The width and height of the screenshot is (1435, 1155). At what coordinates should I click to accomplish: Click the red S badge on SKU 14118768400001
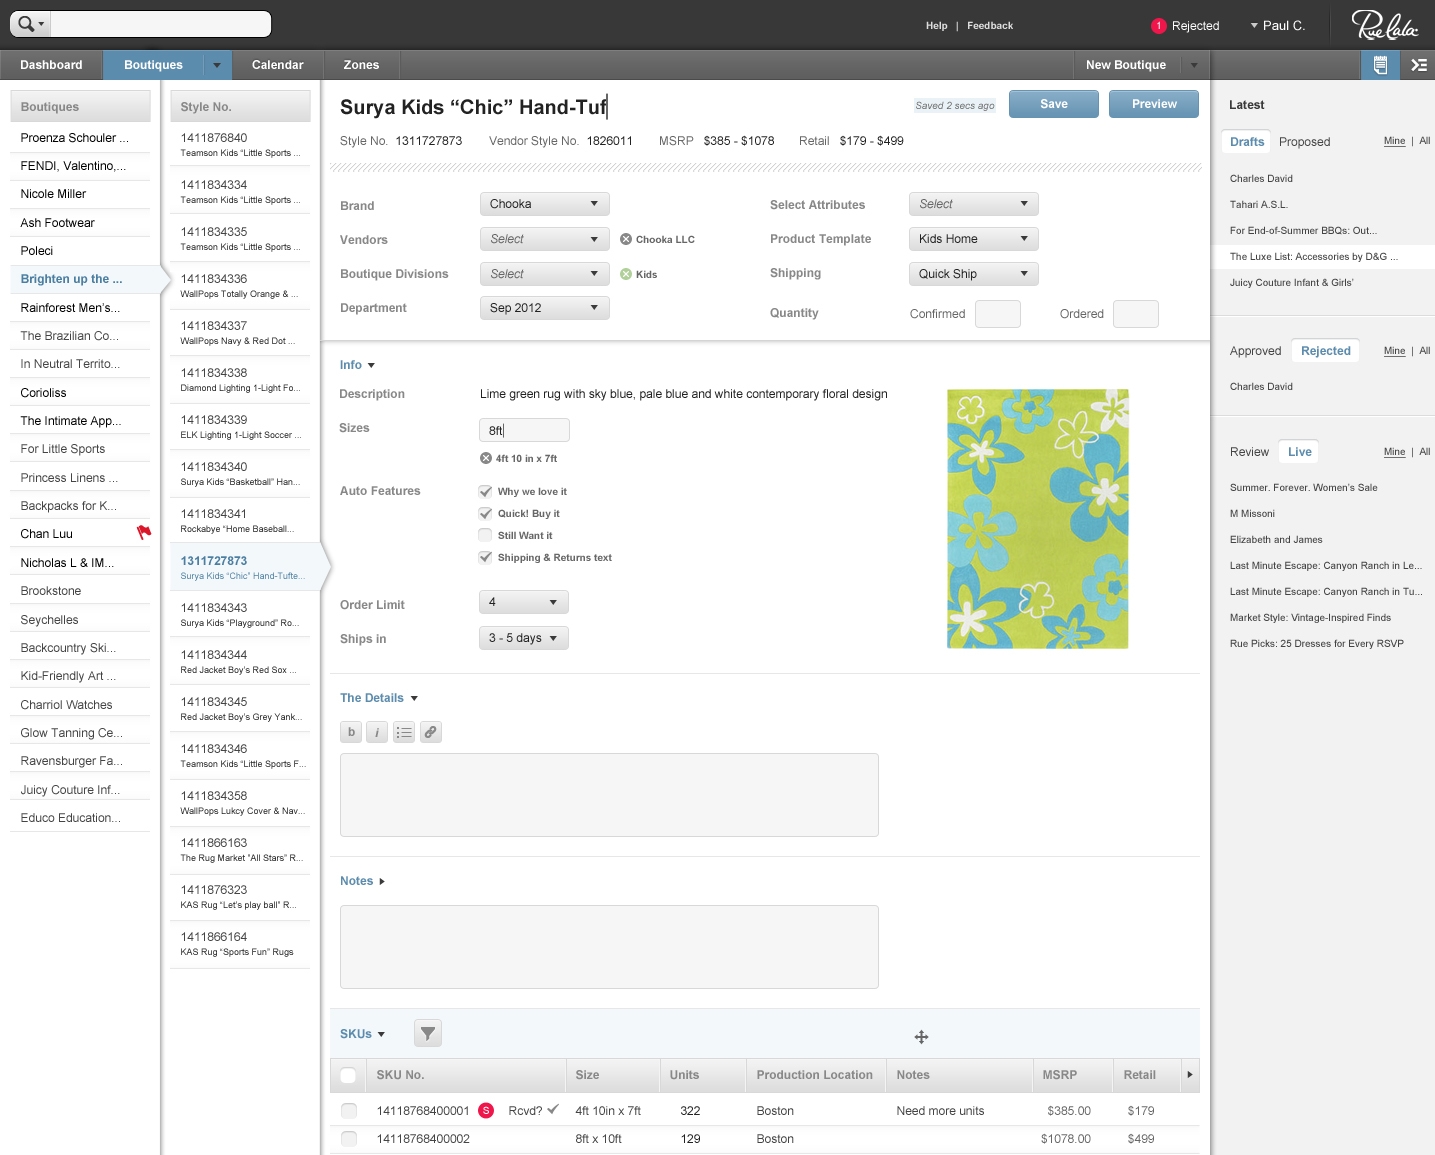click(x=486, y=1110)
